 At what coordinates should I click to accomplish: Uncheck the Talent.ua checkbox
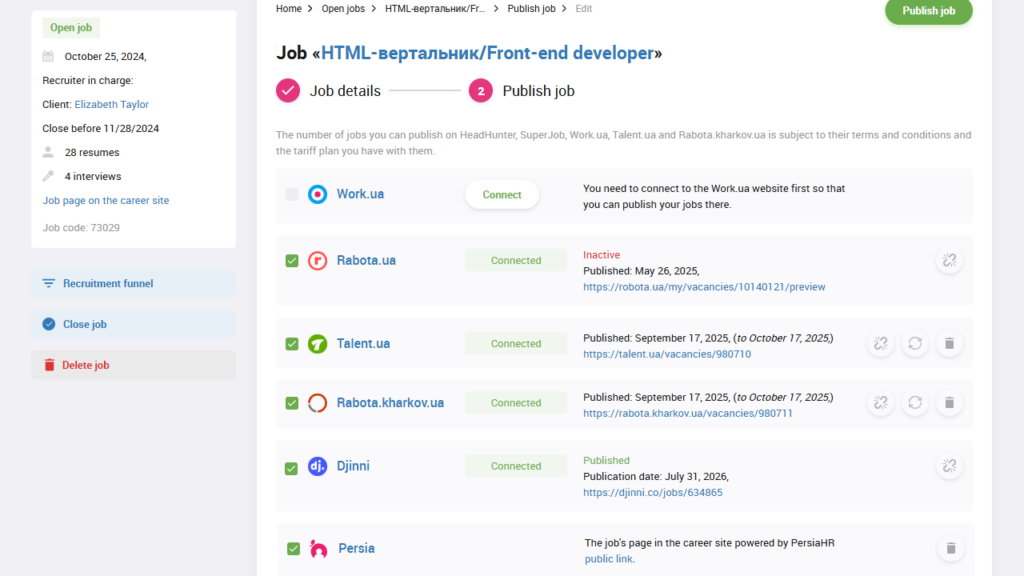292,344
